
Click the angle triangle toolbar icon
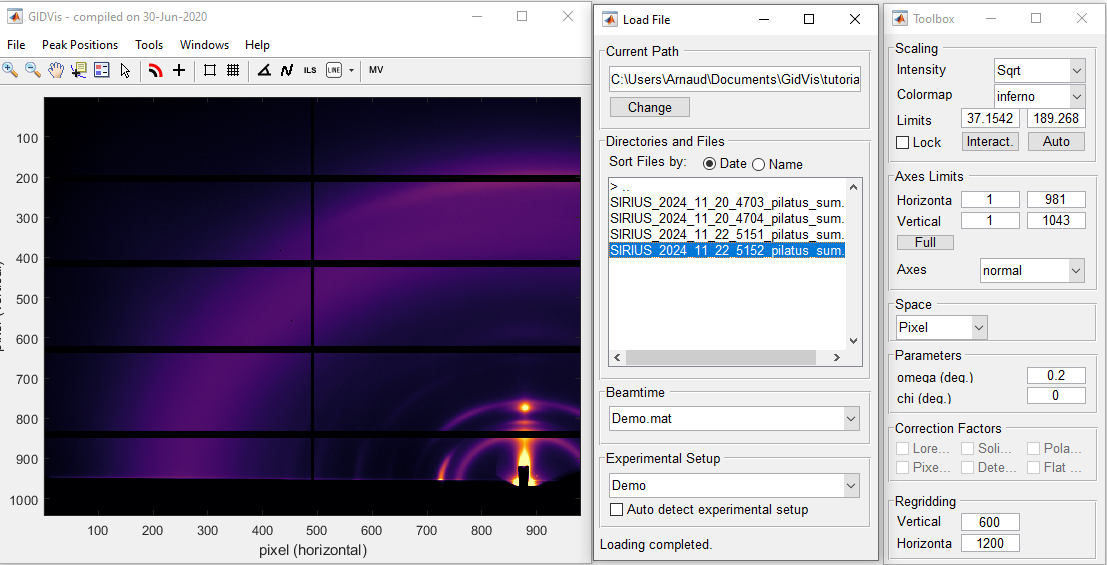coord(264,70)
